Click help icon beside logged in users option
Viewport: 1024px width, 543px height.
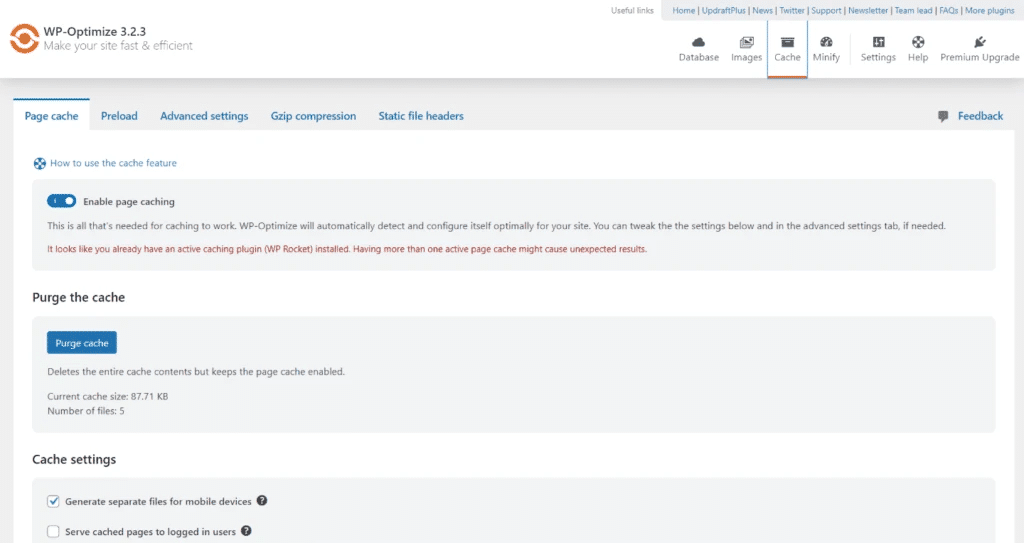coord(246,531)
